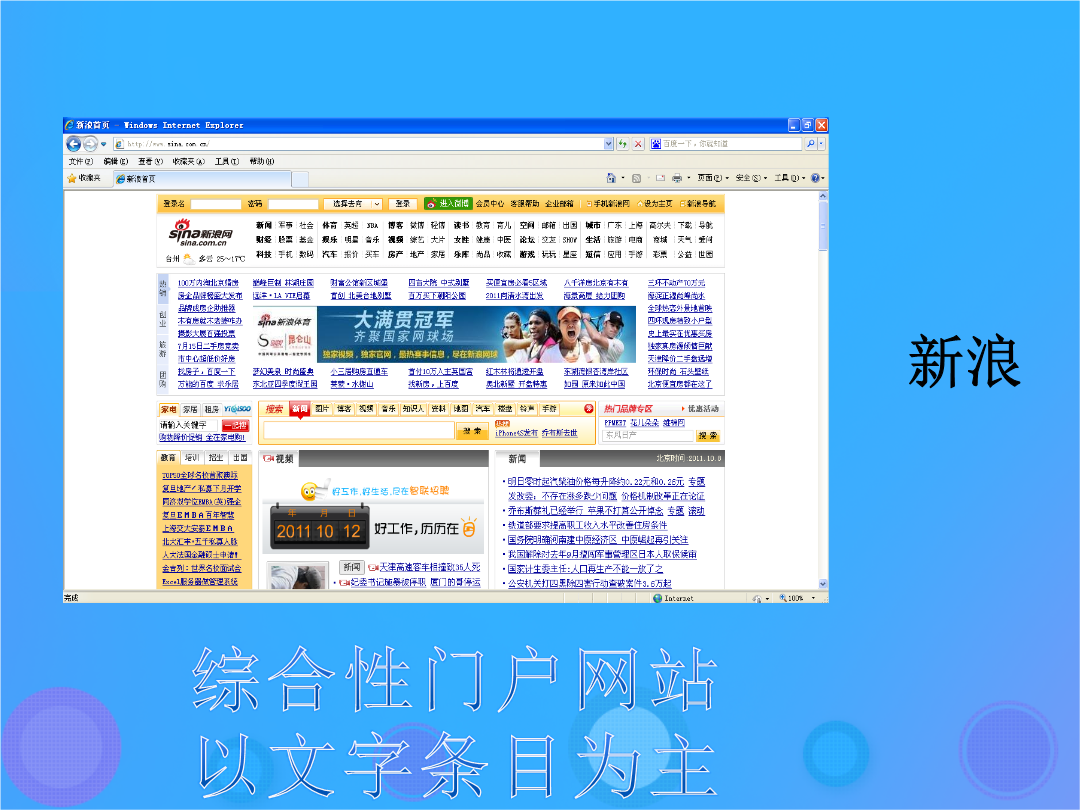Click the vertical scrollbar down arrow
Image resolution: width=1080 pixels, height=810 pixels.
coord(823,584)
